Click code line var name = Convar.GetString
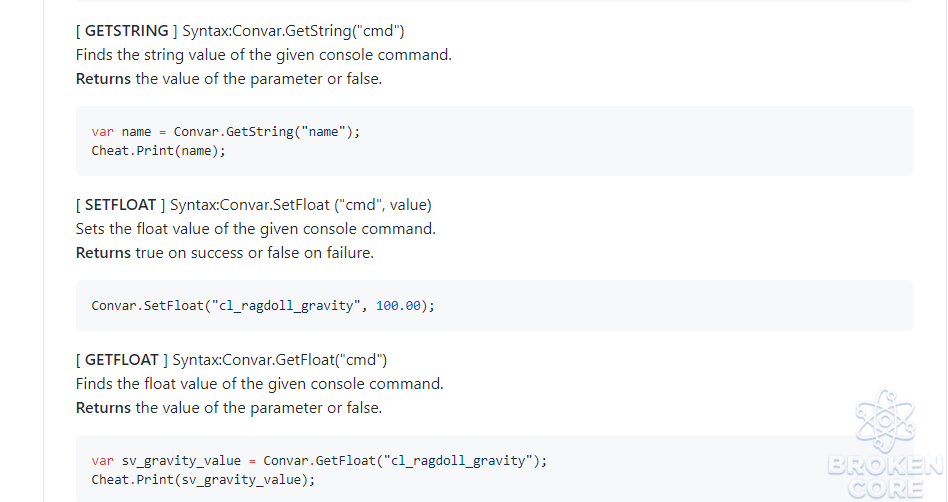Viewport: 948px width, 502px height. [x=226, y=132]
